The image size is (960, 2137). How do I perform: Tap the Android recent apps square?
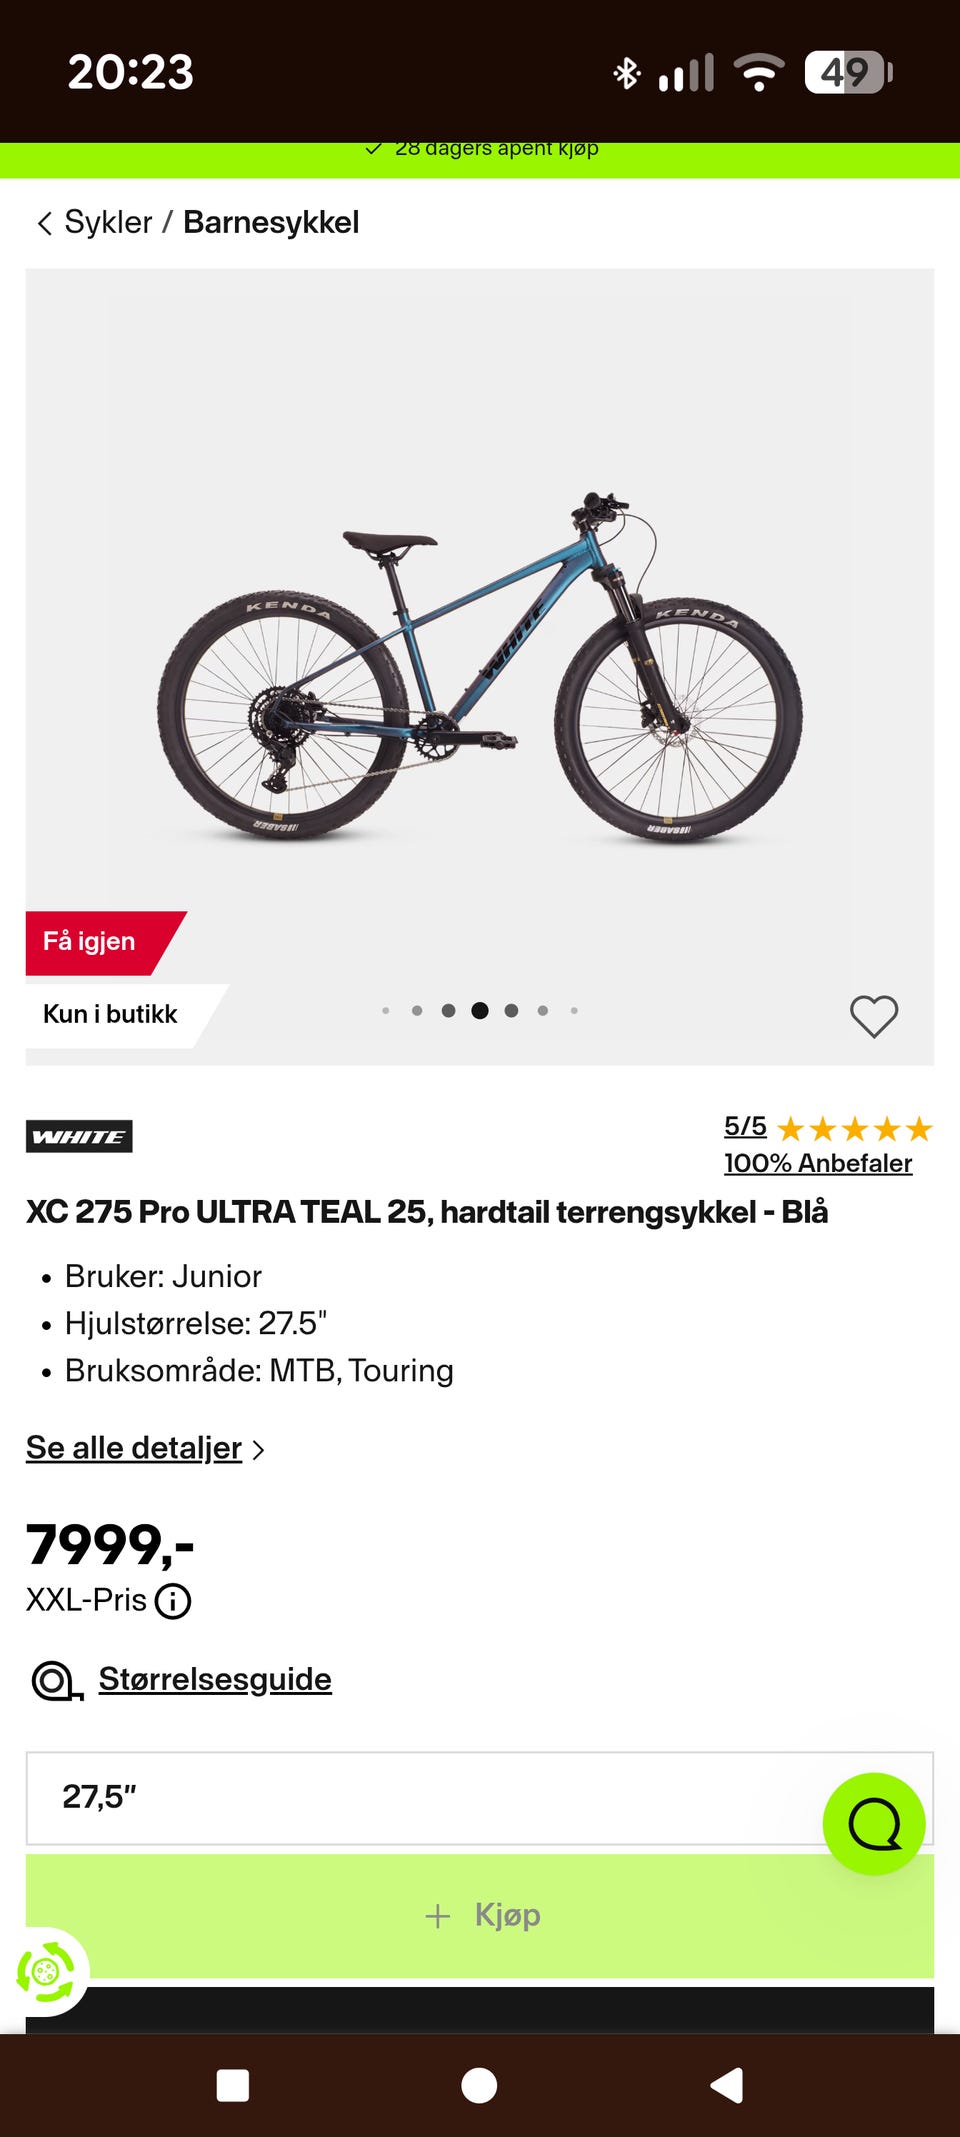pyautogui.click(x=232, y=2086)
